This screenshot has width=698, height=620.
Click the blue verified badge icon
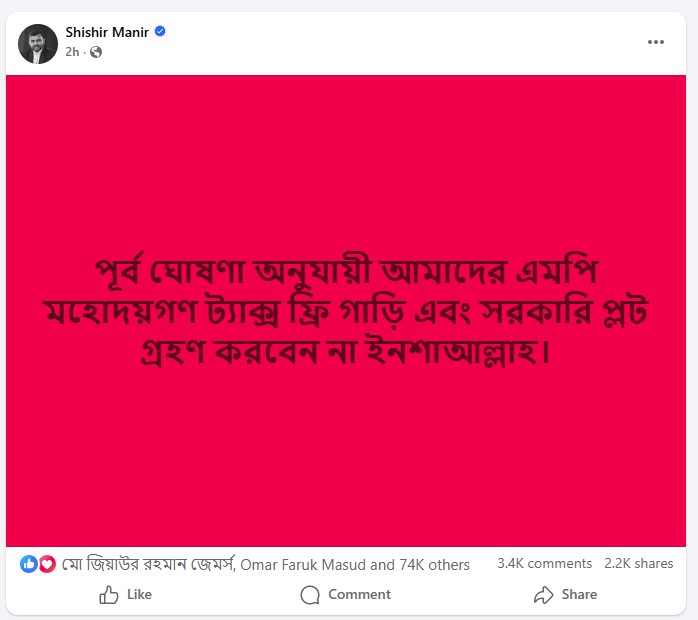pyautogui.click(x=160, y=32)
